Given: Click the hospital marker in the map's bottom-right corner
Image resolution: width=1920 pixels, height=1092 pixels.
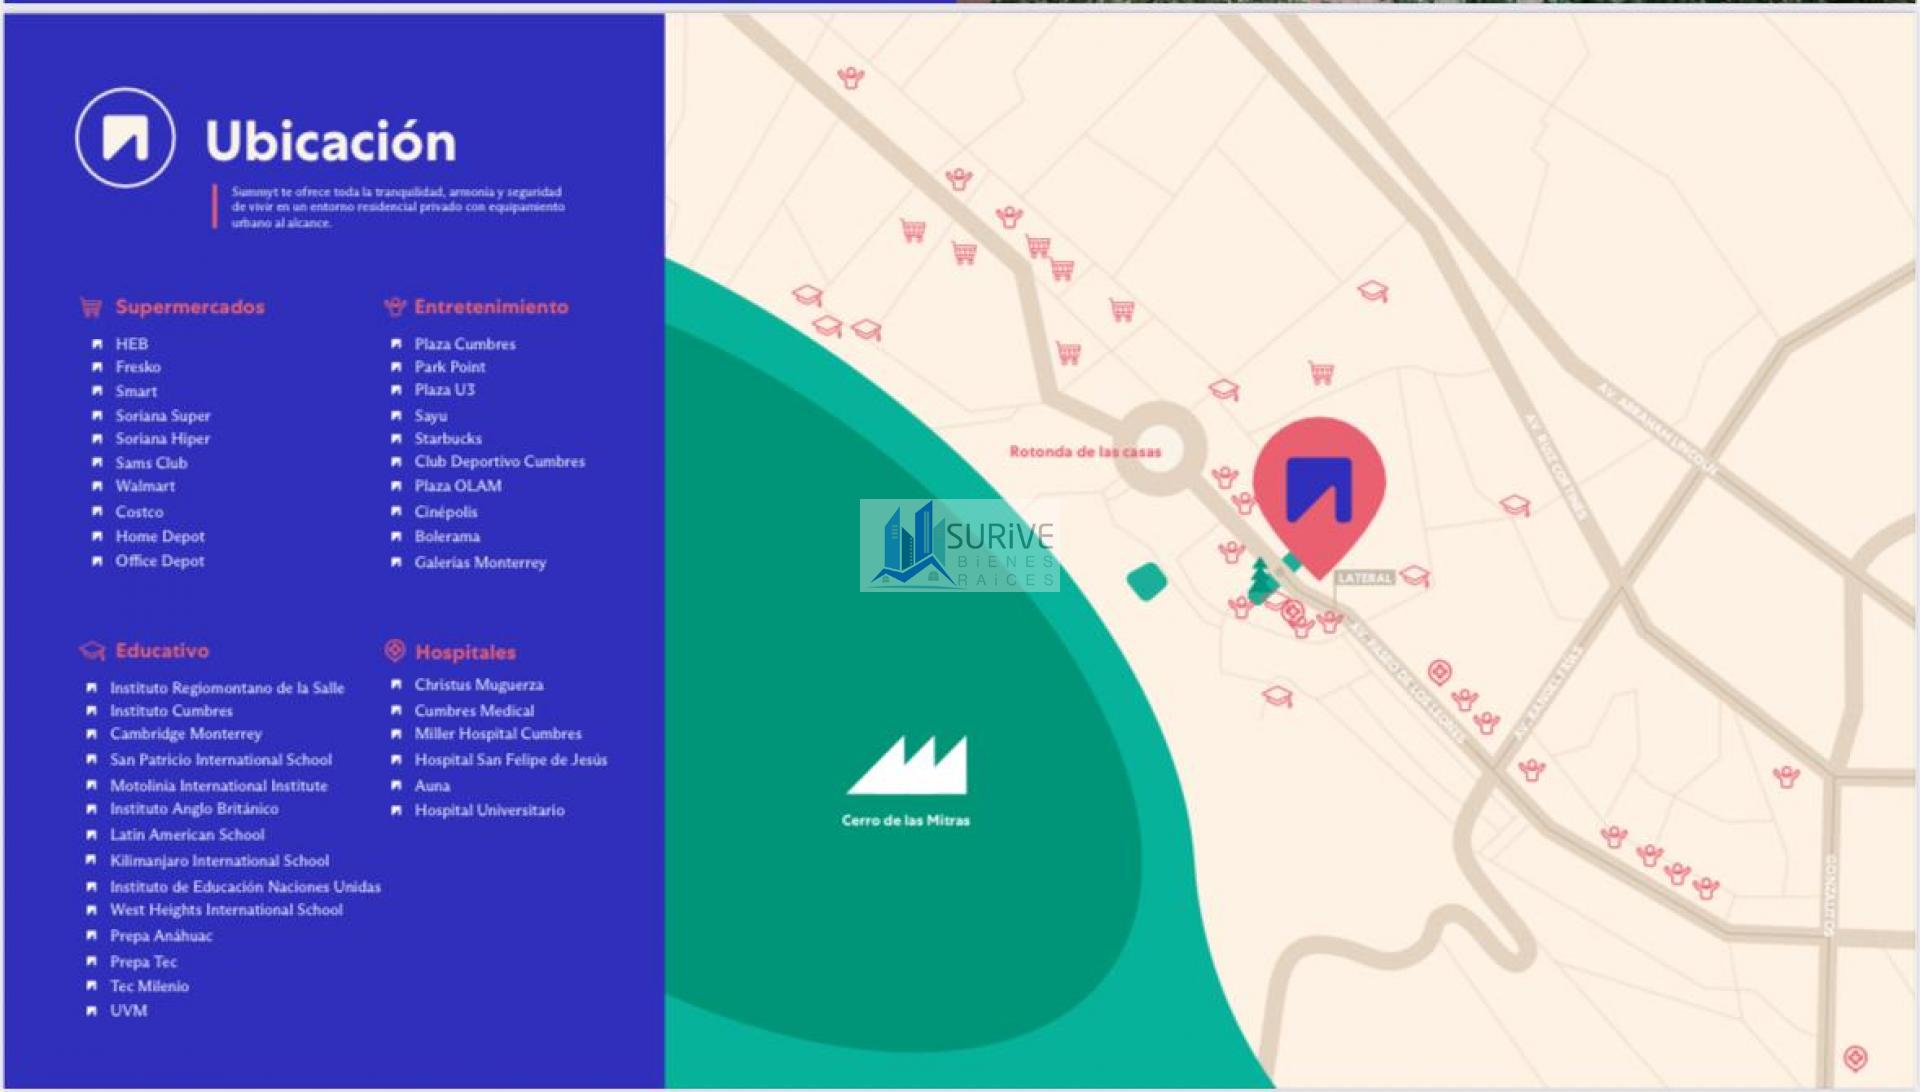Looking at the screenshot, I should click(x=1855, y=1058).
